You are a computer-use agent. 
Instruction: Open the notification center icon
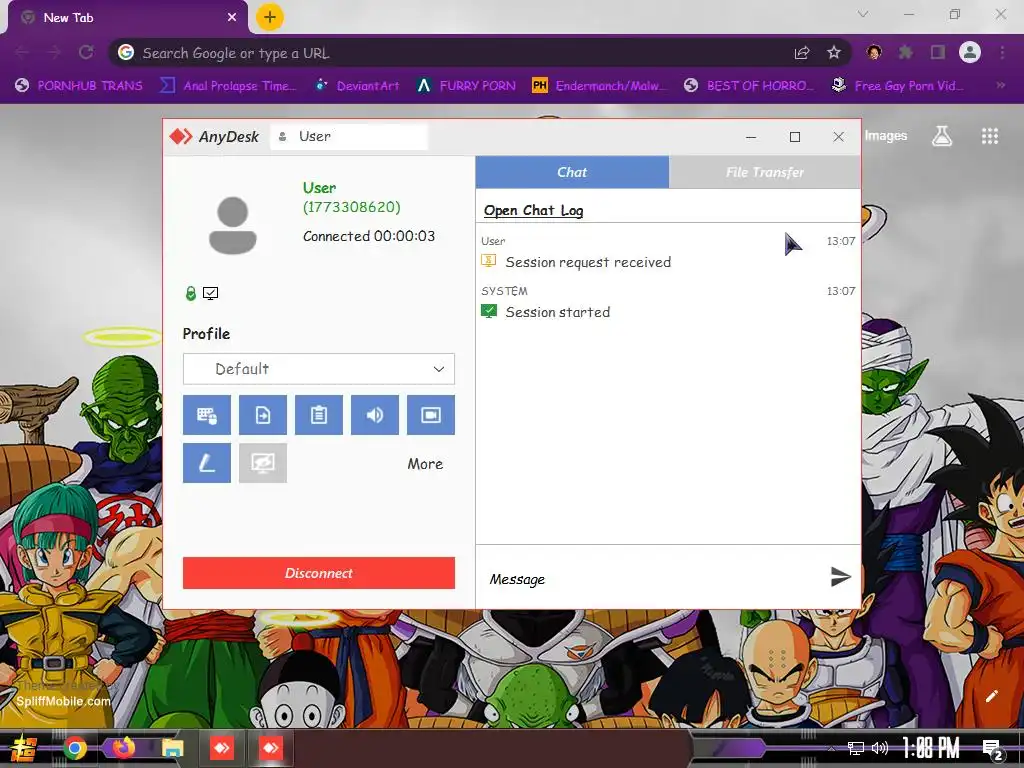pos(993,750)
